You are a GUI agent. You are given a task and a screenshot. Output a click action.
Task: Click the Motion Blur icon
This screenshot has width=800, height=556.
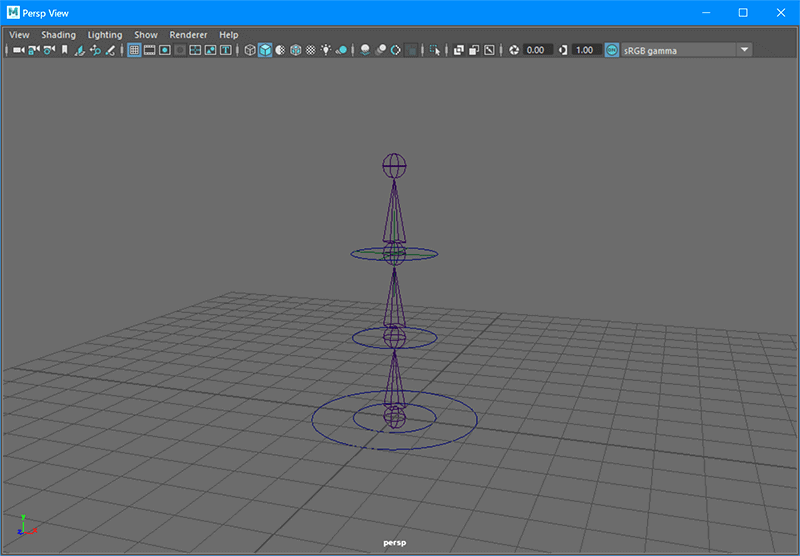coord(380,50)
